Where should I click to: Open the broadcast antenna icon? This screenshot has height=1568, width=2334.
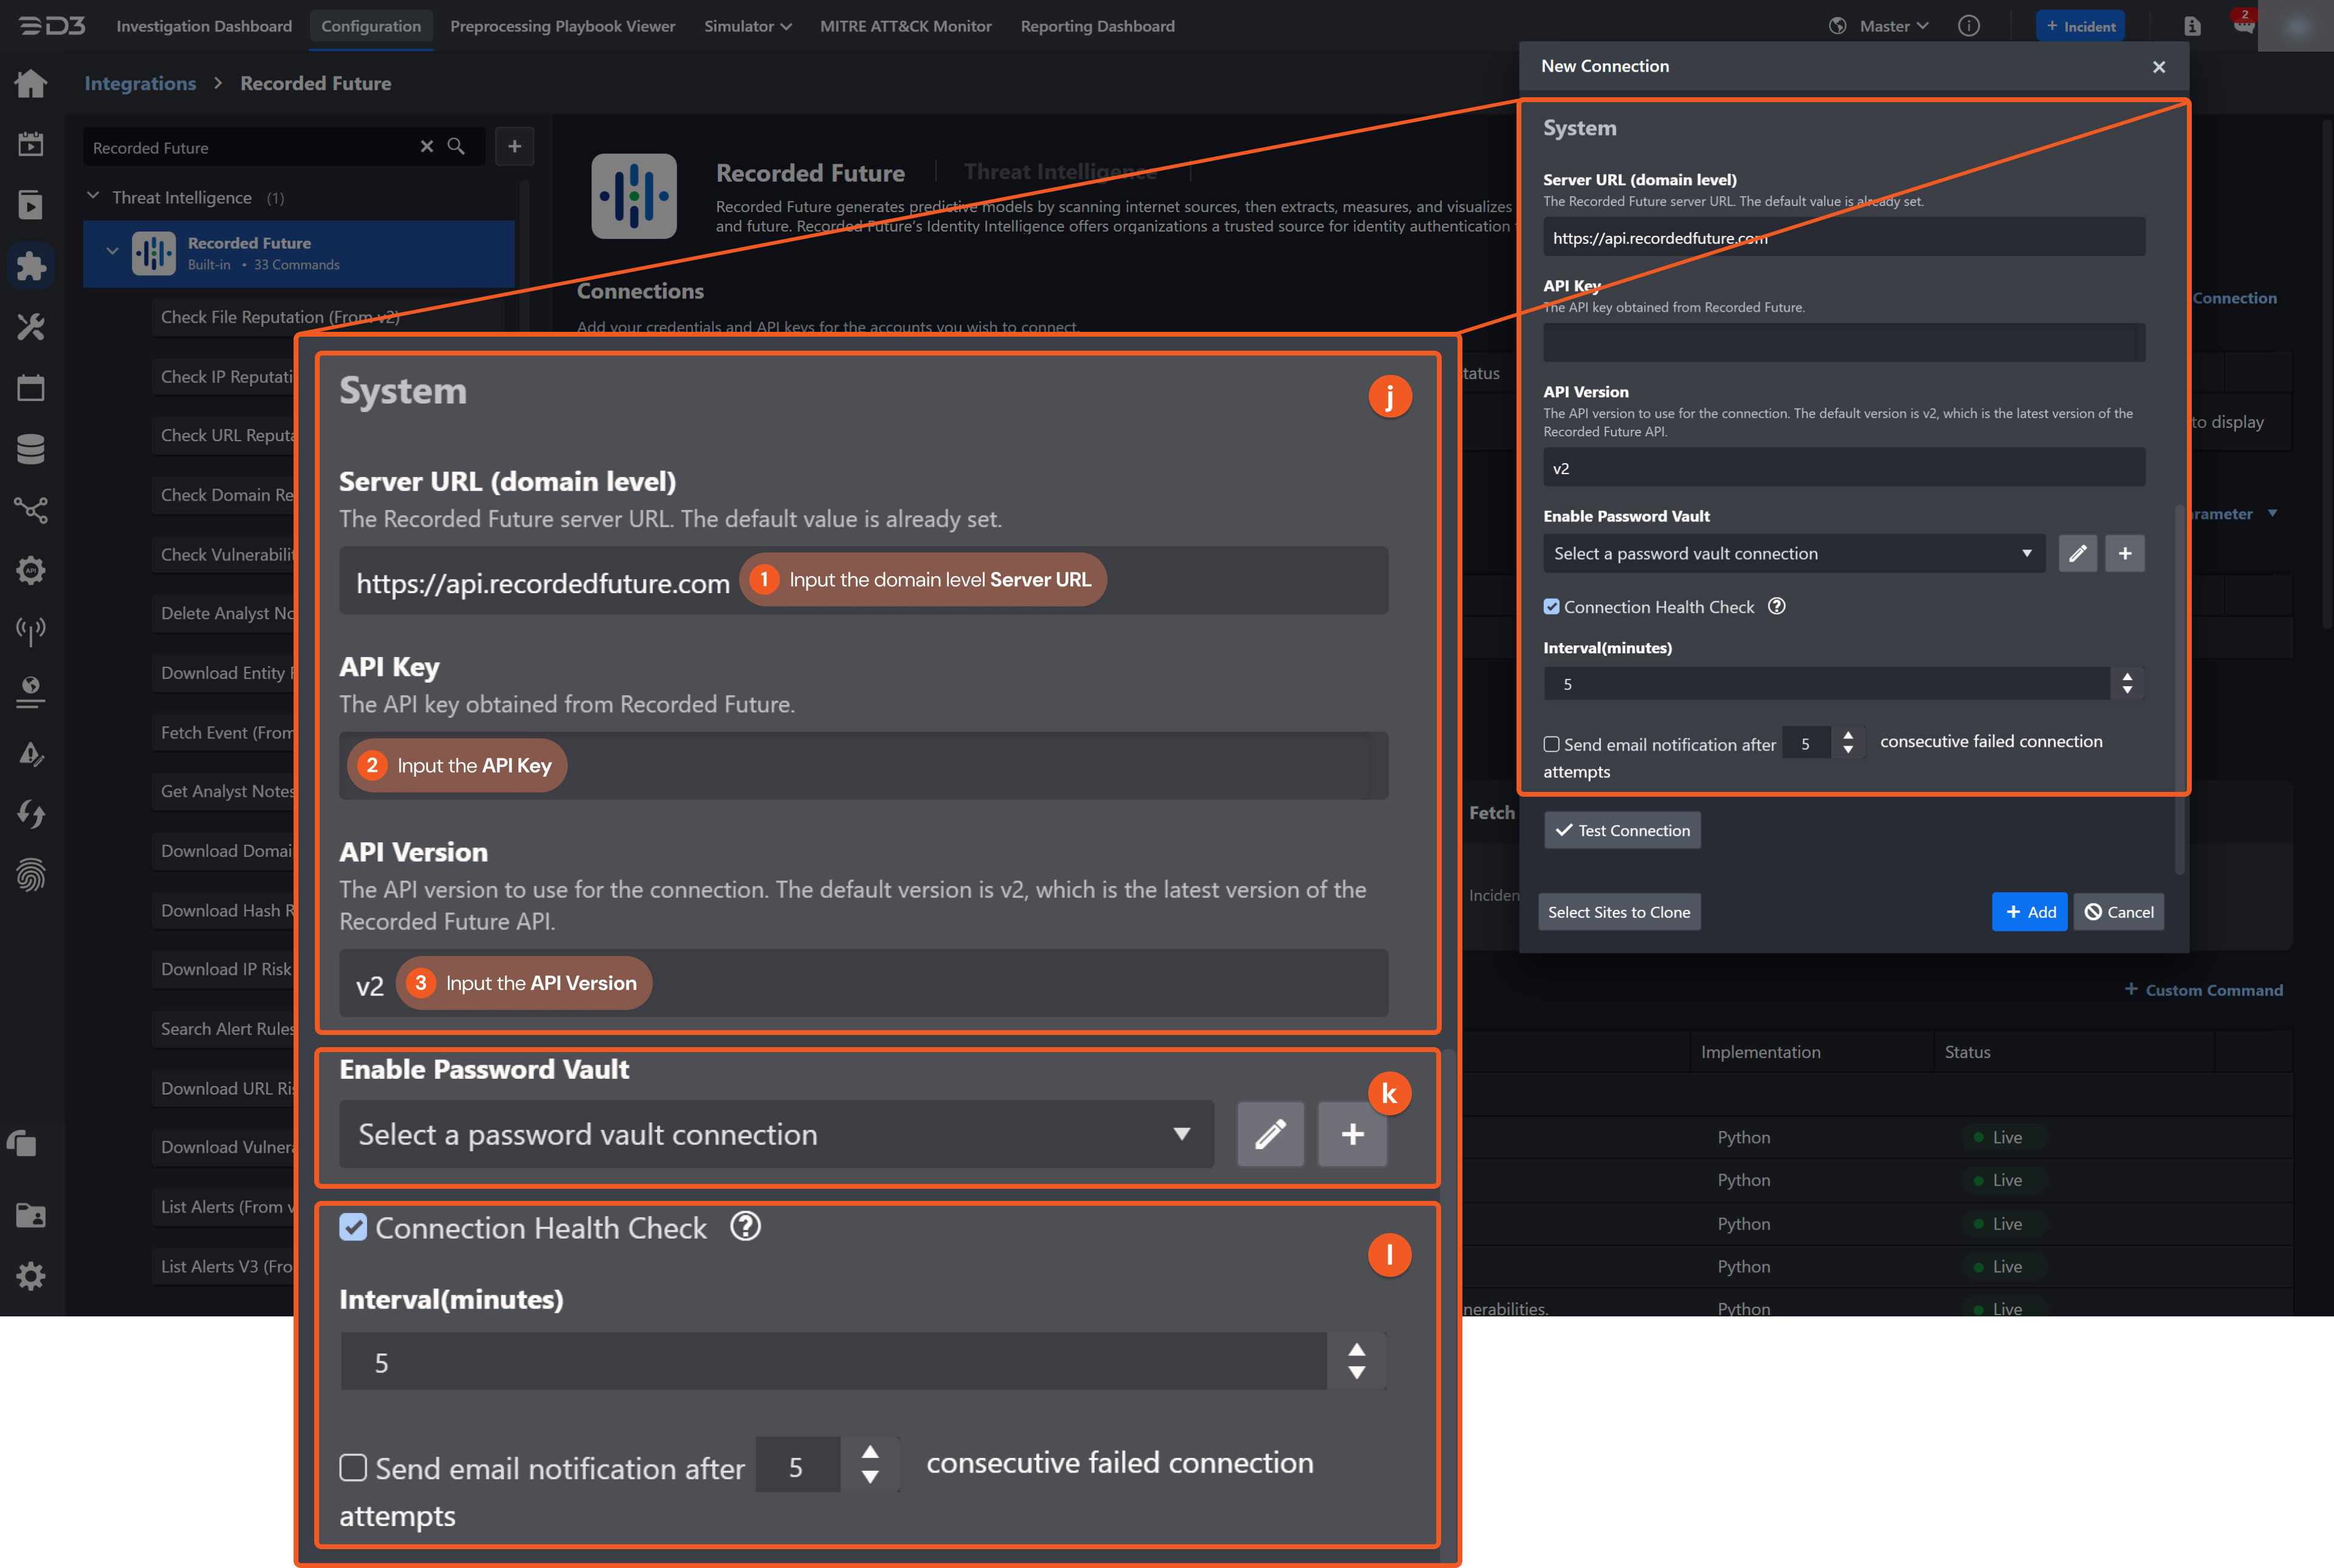(31, 631)
